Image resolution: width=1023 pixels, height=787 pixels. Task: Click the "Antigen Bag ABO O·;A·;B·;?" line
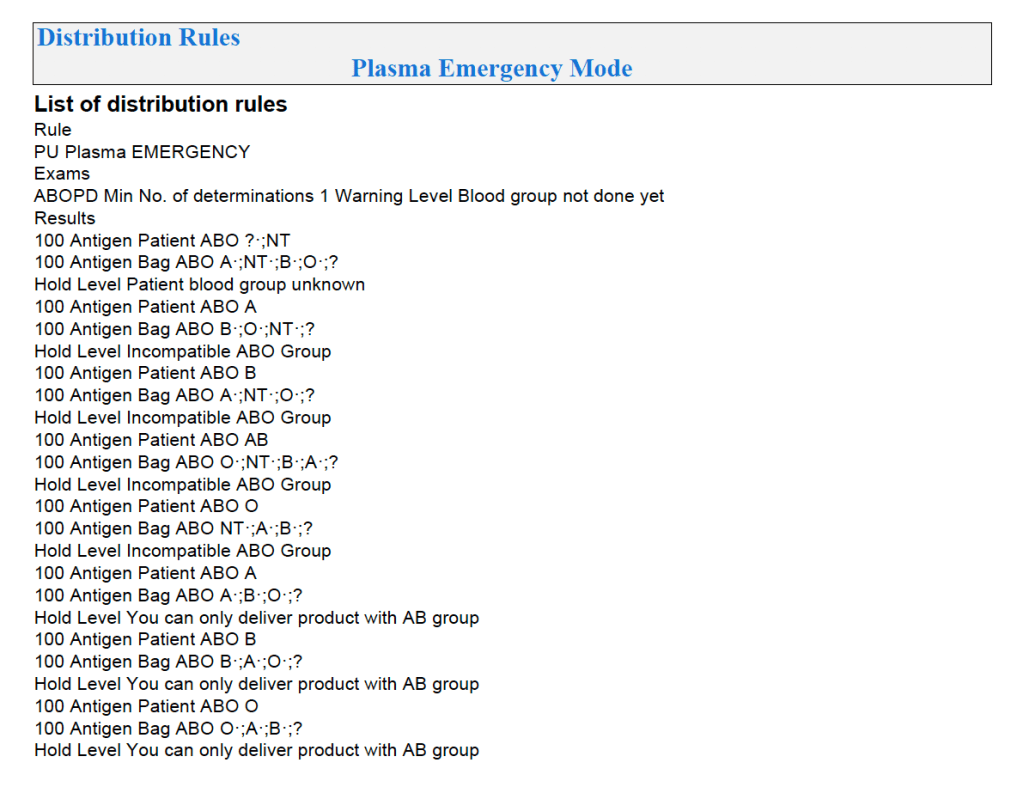tap(169, 728)
